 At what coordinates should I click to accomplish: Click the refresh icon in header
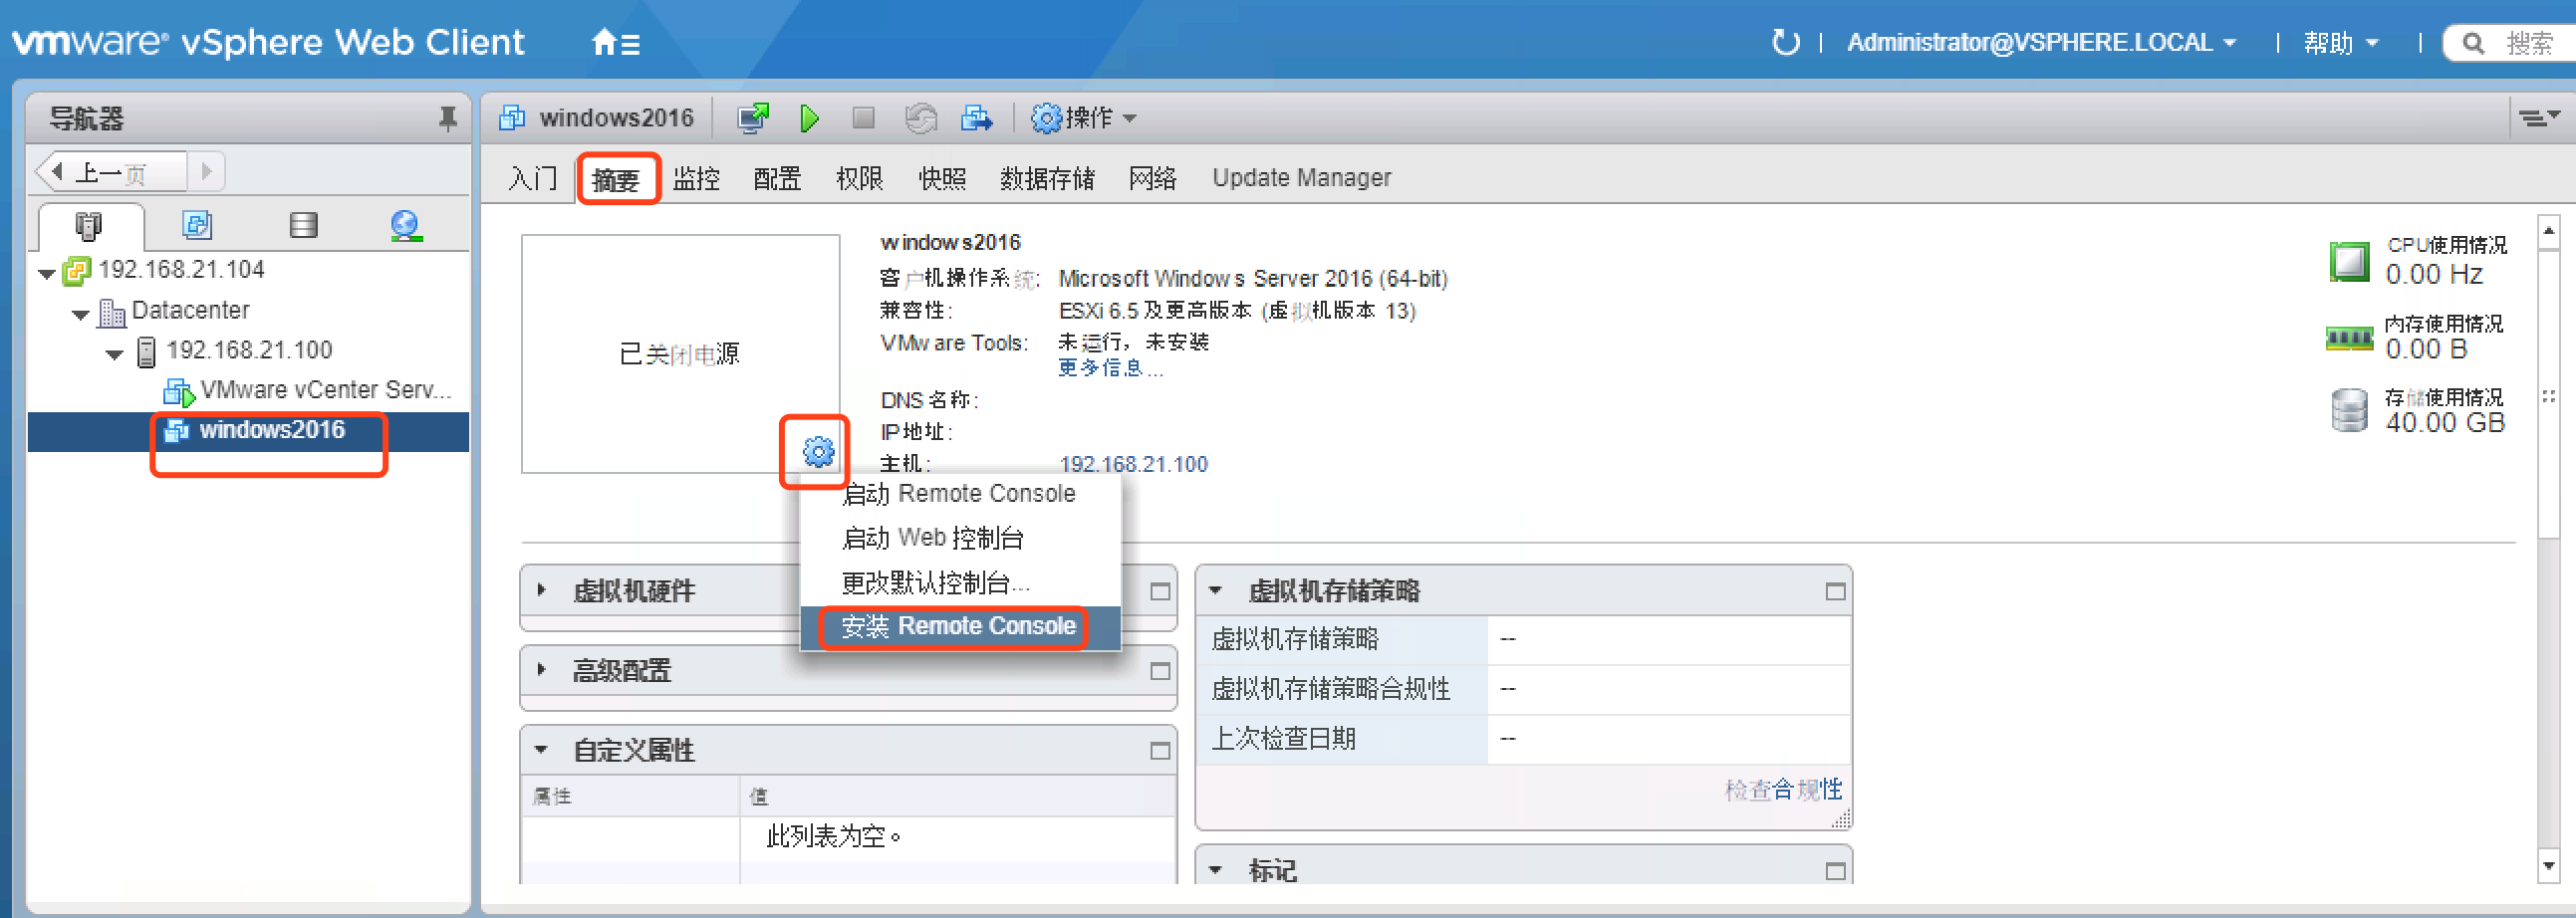[1785, 42]
